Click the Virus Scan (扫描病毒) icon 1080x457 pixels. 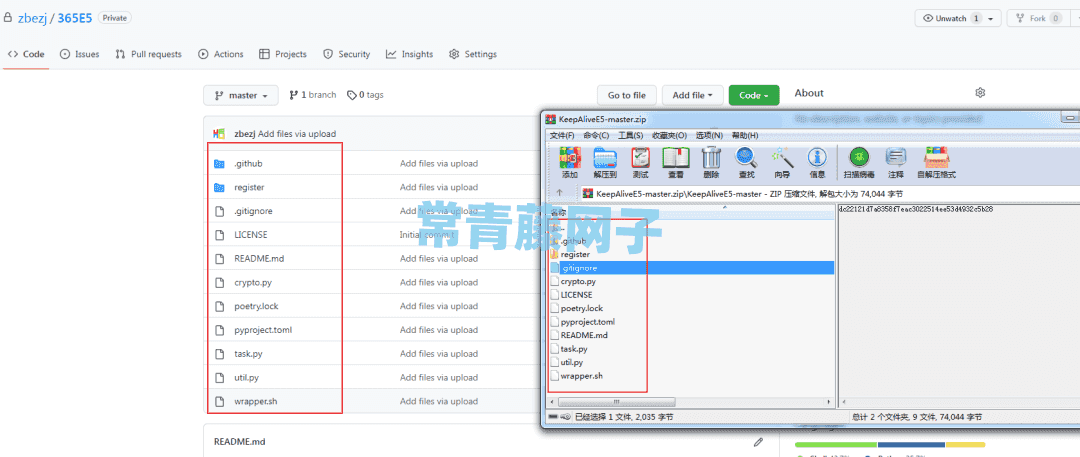click(858, 159)
